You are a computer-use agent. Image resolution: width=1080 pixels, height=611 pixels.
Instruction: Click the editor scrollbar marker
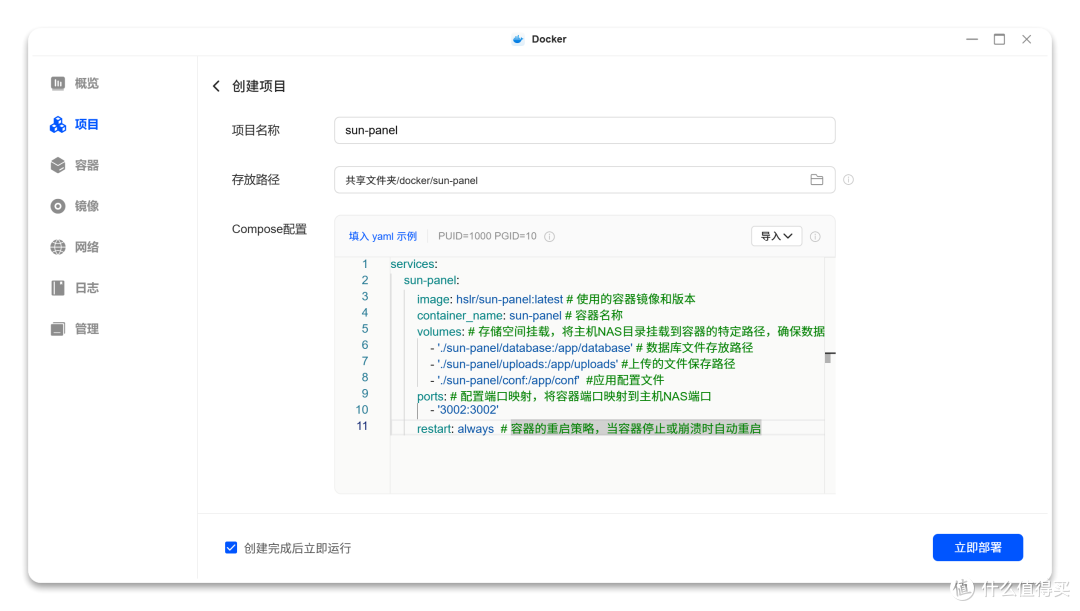click(x=829, y=358)
